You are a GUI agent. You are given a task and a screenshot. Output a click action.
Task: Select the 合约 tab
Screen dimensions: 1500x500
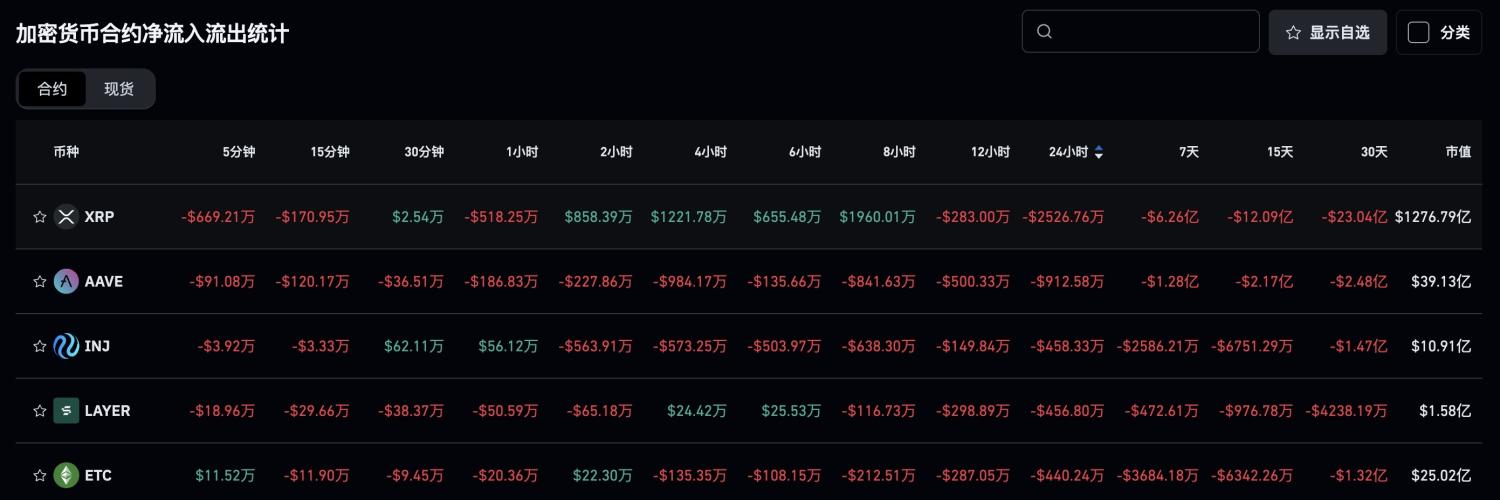pyautogui.click(x=52, y=89)
